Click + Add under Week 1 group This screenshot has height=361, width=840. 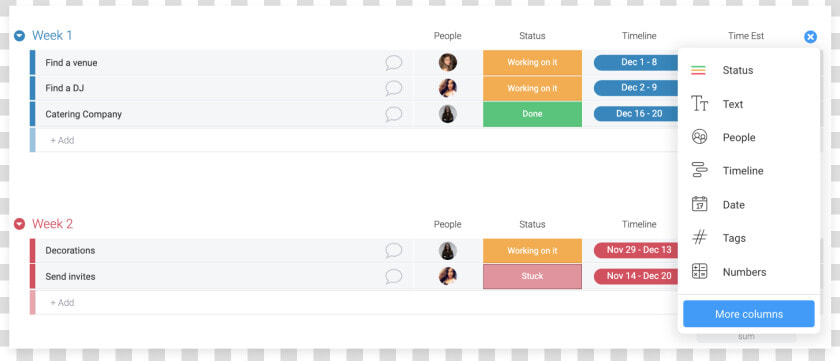click(62, 140)
